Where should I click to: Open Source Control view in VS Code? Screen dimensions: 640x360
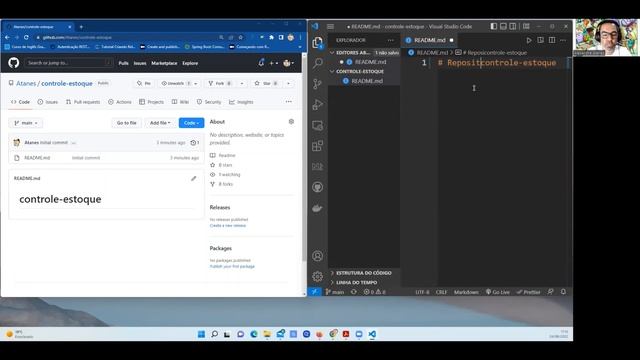[318, 84]
